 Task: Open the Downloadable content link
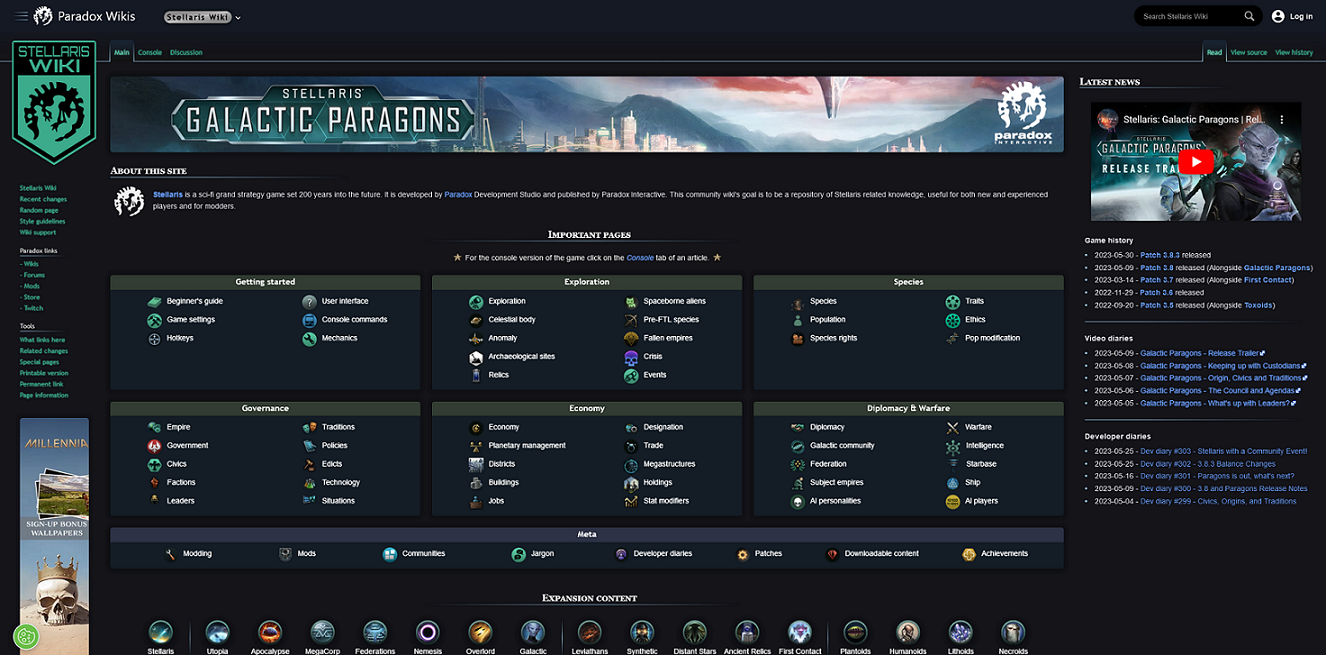[x=881, y=554]
